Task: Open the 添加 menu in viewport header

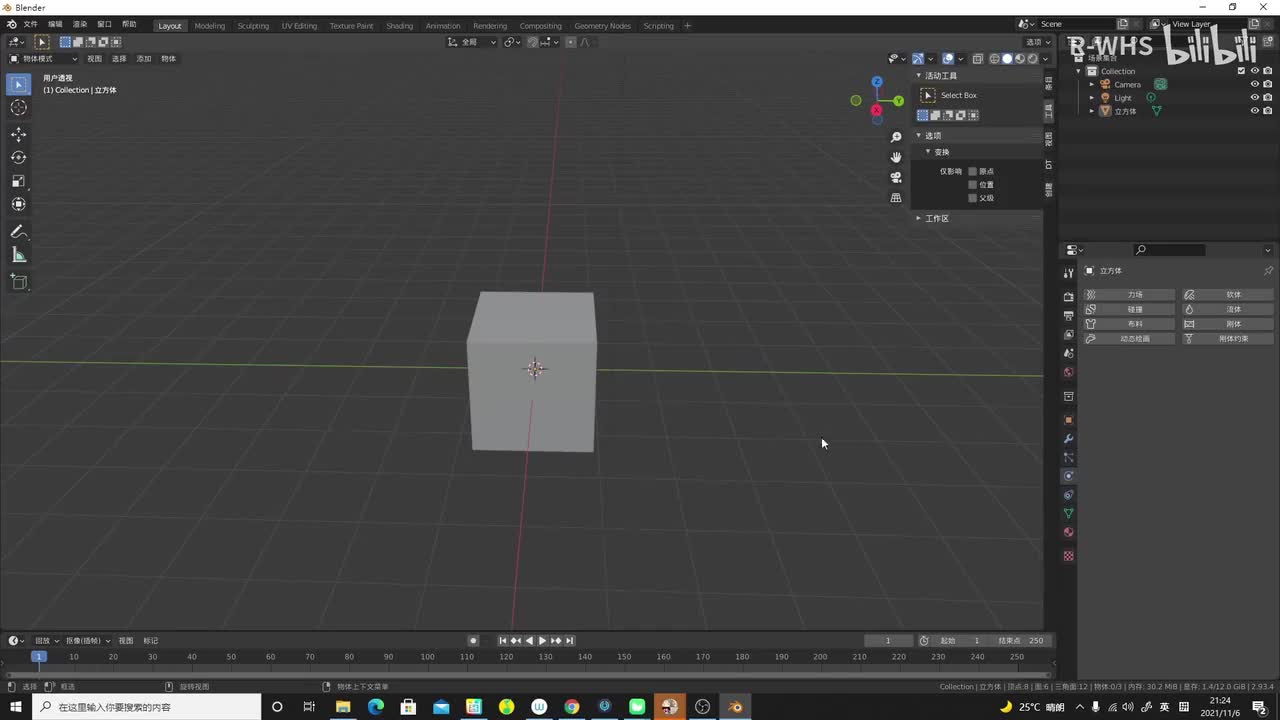Action: 144,59
